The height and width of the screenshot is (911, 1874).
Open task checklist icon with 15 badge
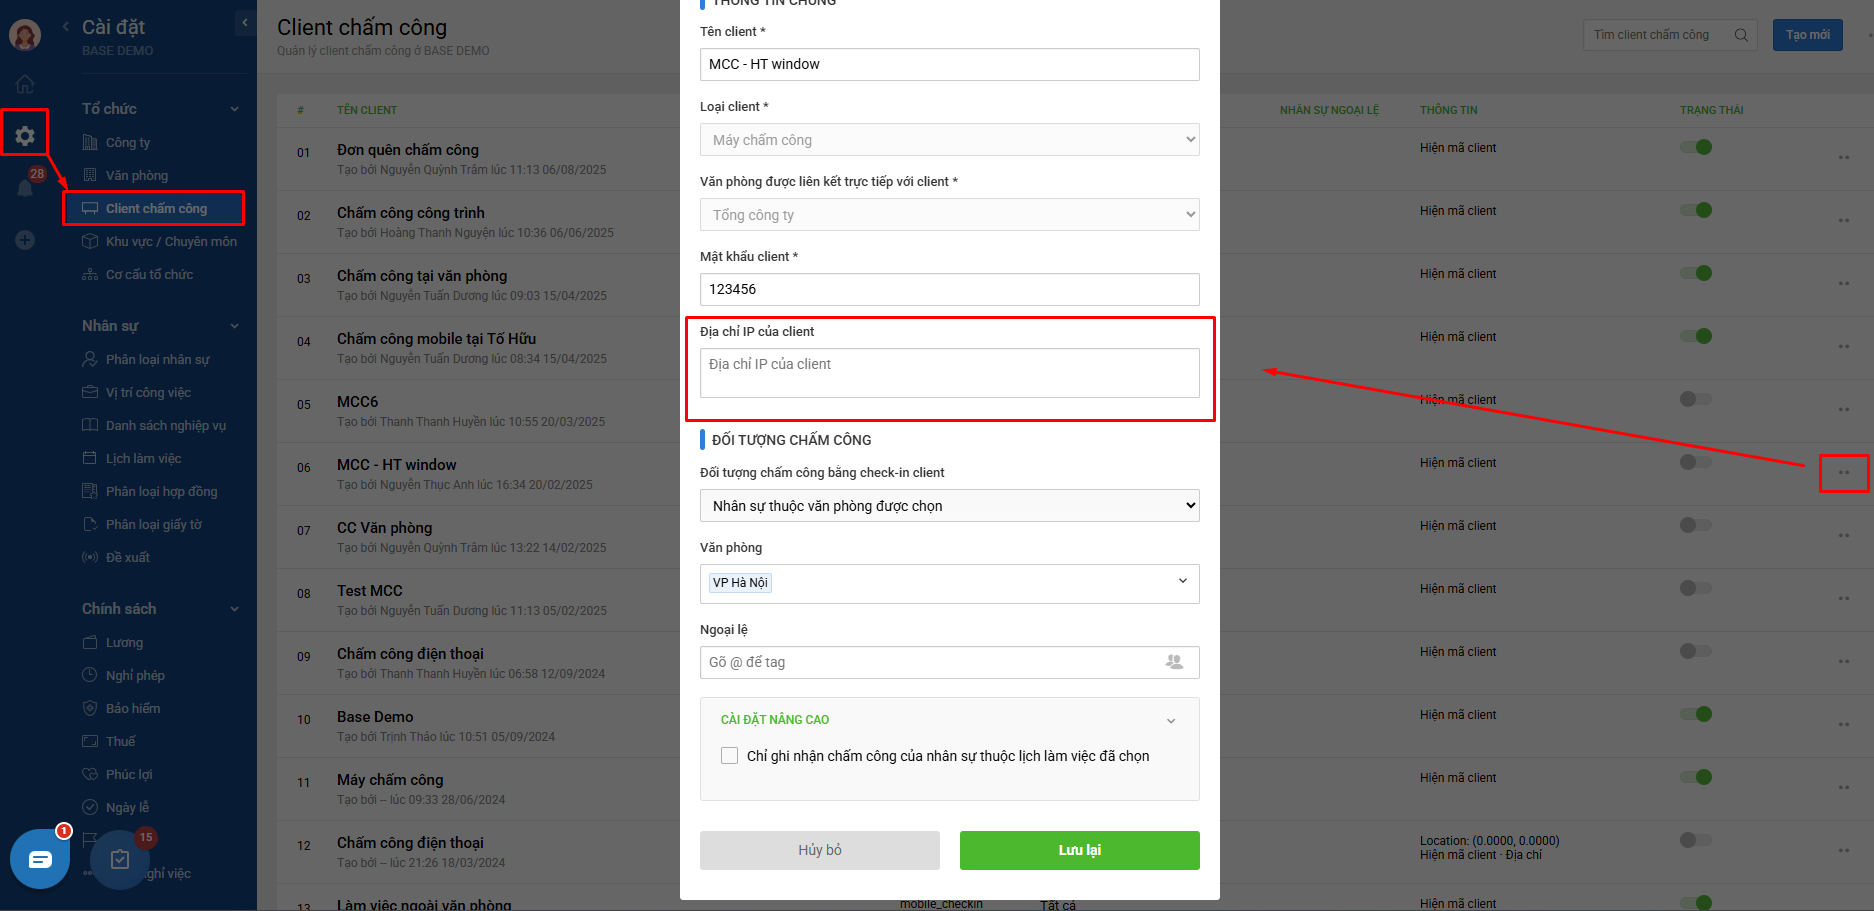tap(120, 859)
